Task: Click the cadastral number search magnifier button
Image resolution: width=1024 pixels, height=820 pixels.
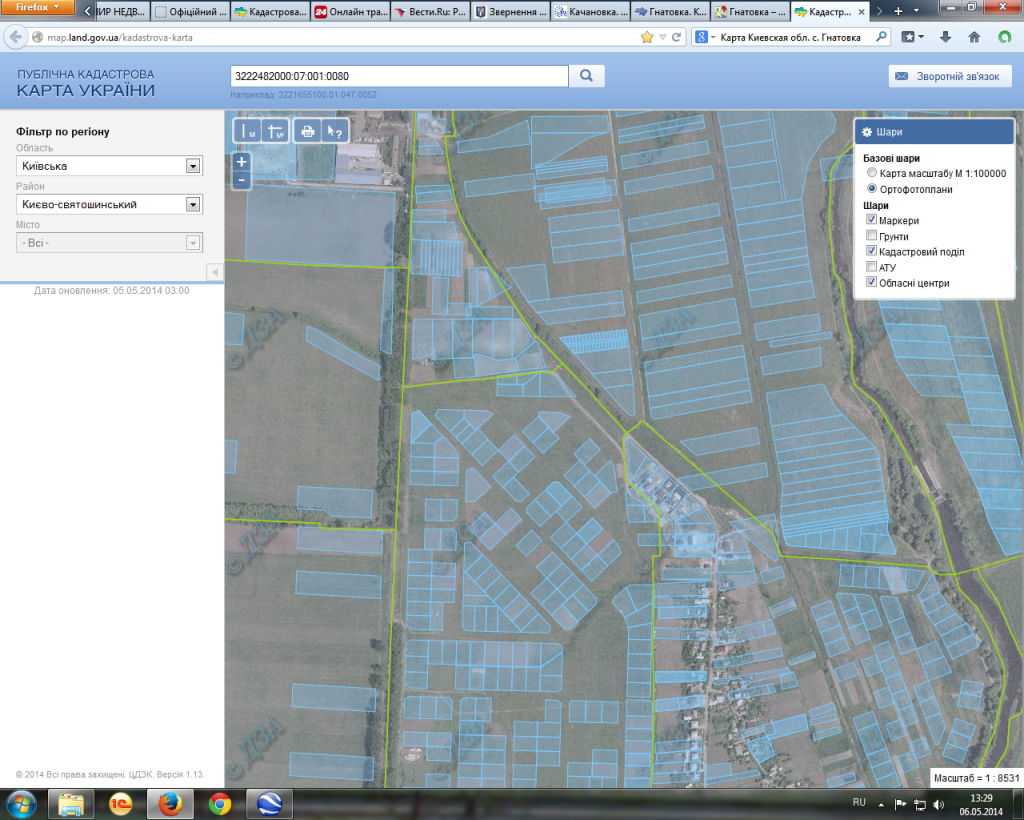Action: click(587, 76)
